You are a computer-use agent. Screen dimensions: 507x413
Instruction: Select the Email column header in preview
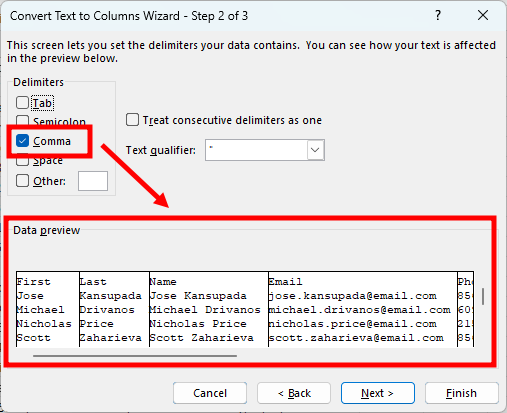(x=286, y=282)
